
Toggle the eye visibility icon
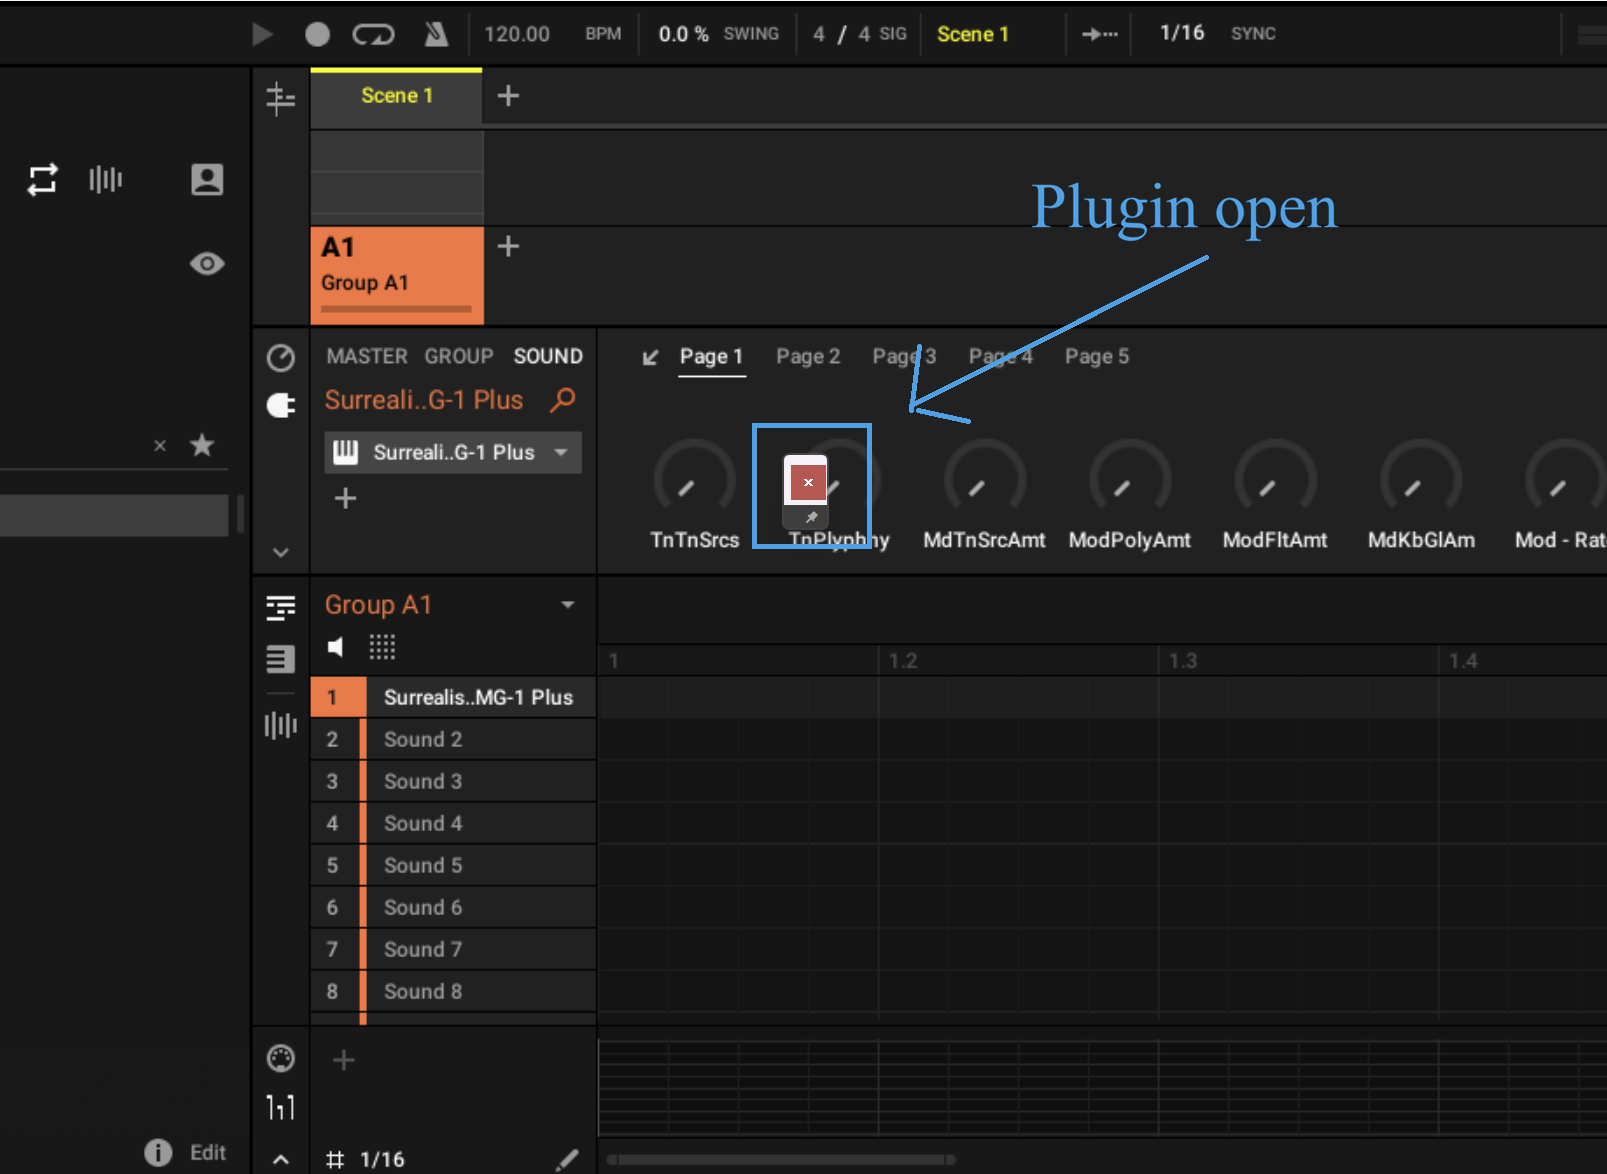pyautogui.click(x=207, y=264)
